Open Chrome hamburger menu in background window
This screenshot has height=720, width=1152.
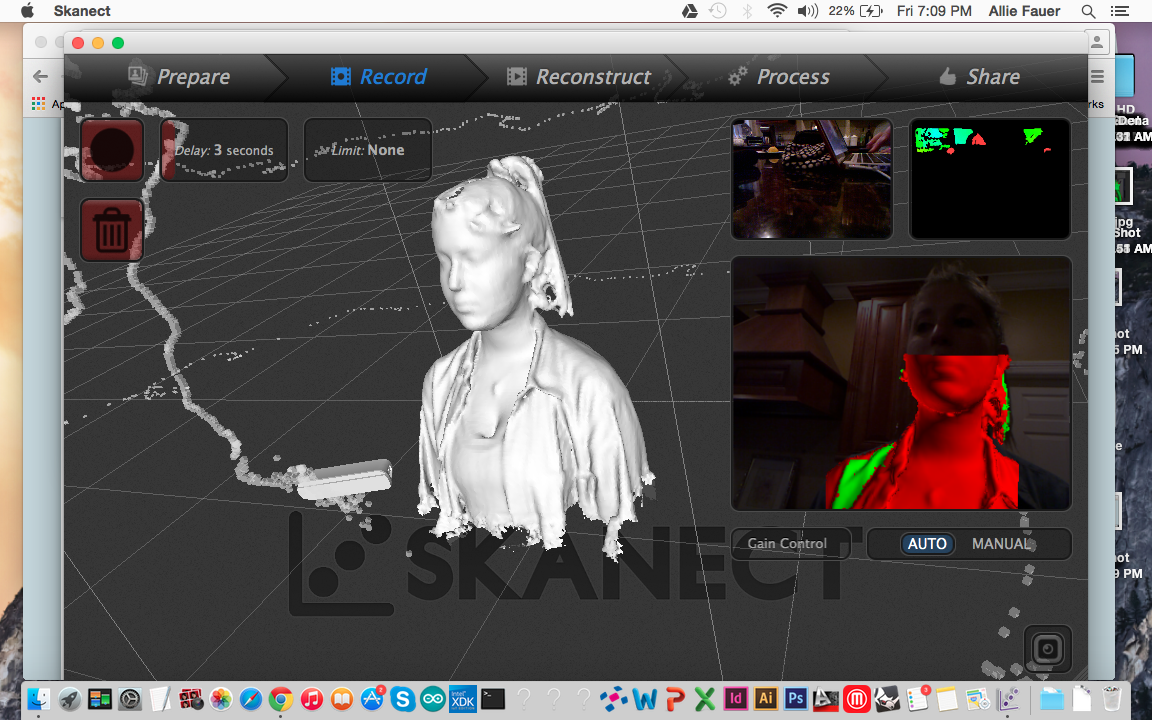coord(1097,76)
